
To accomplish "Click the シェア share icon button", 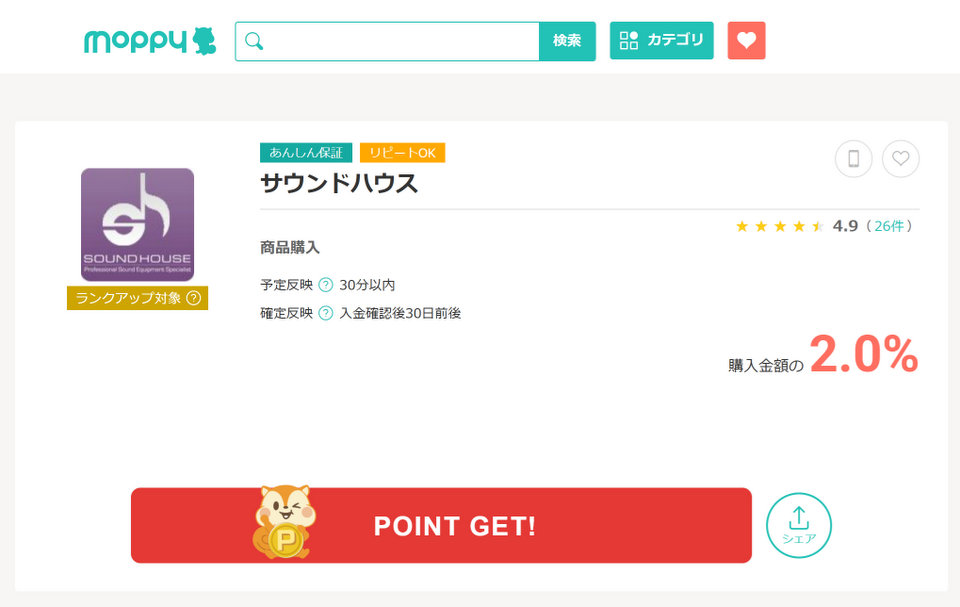I will pyautogui.click(x=798, y=525).
